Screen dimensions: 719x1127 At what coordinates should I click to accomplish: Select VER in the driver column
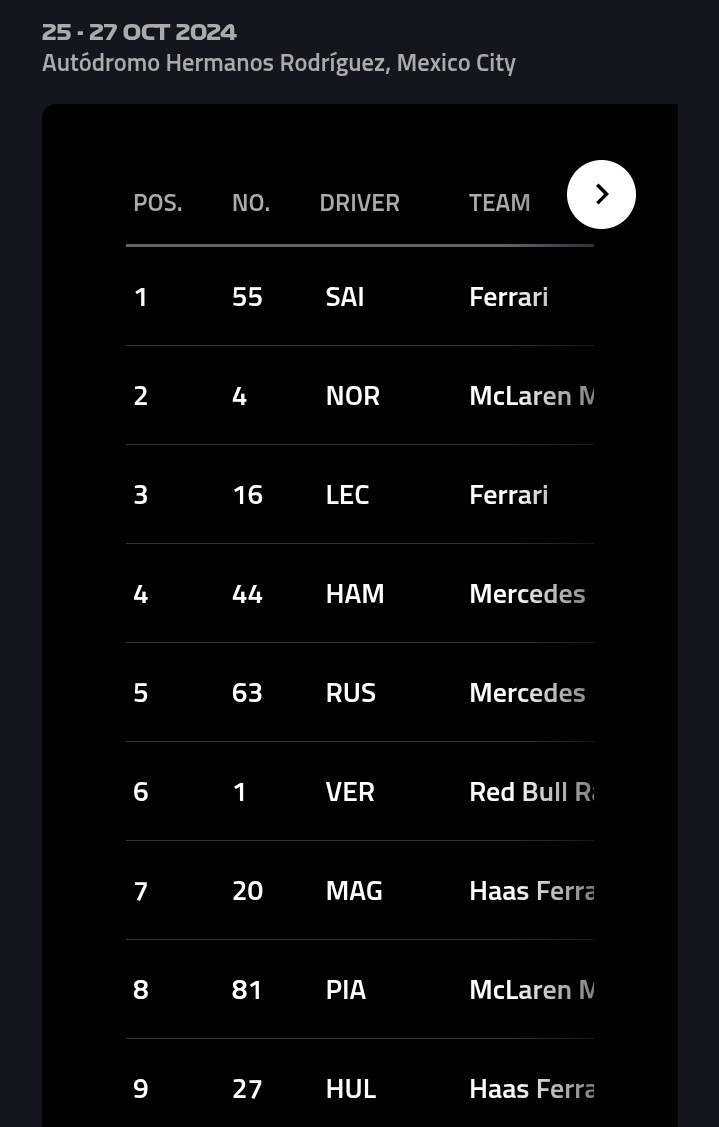click(x=350, y=792)
